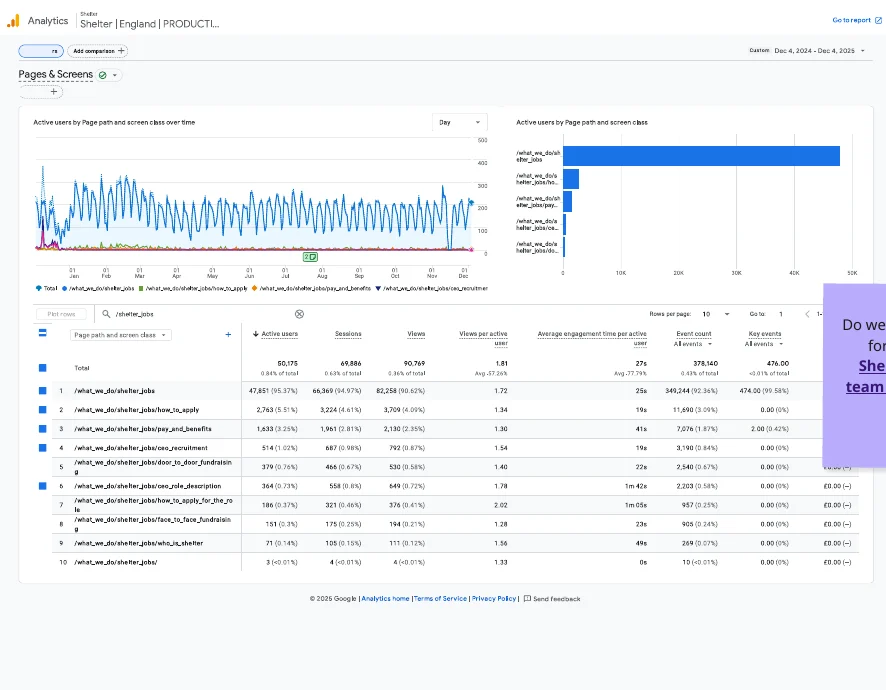
Task: Sort by the Views column header
Action: click(x=416, y=334)
